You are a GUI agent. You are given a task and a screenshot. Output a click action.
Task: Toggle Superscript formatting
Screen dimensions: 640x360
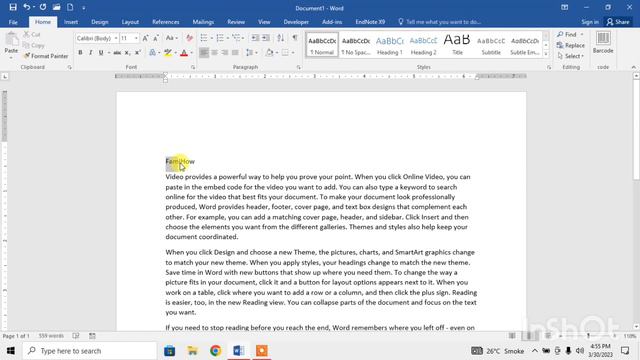[138, 53]
